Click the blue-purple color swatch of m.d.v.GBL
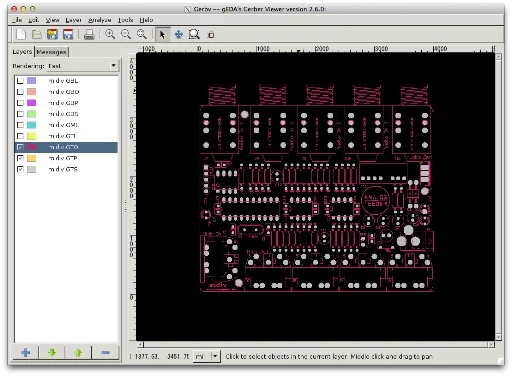512x376 pixels. (32, 81)
